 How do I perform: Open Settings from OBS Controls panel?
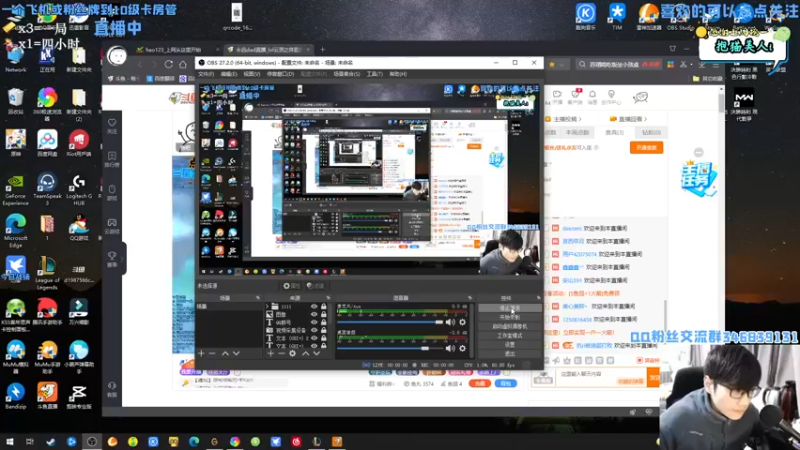click(x=509, y=345)
